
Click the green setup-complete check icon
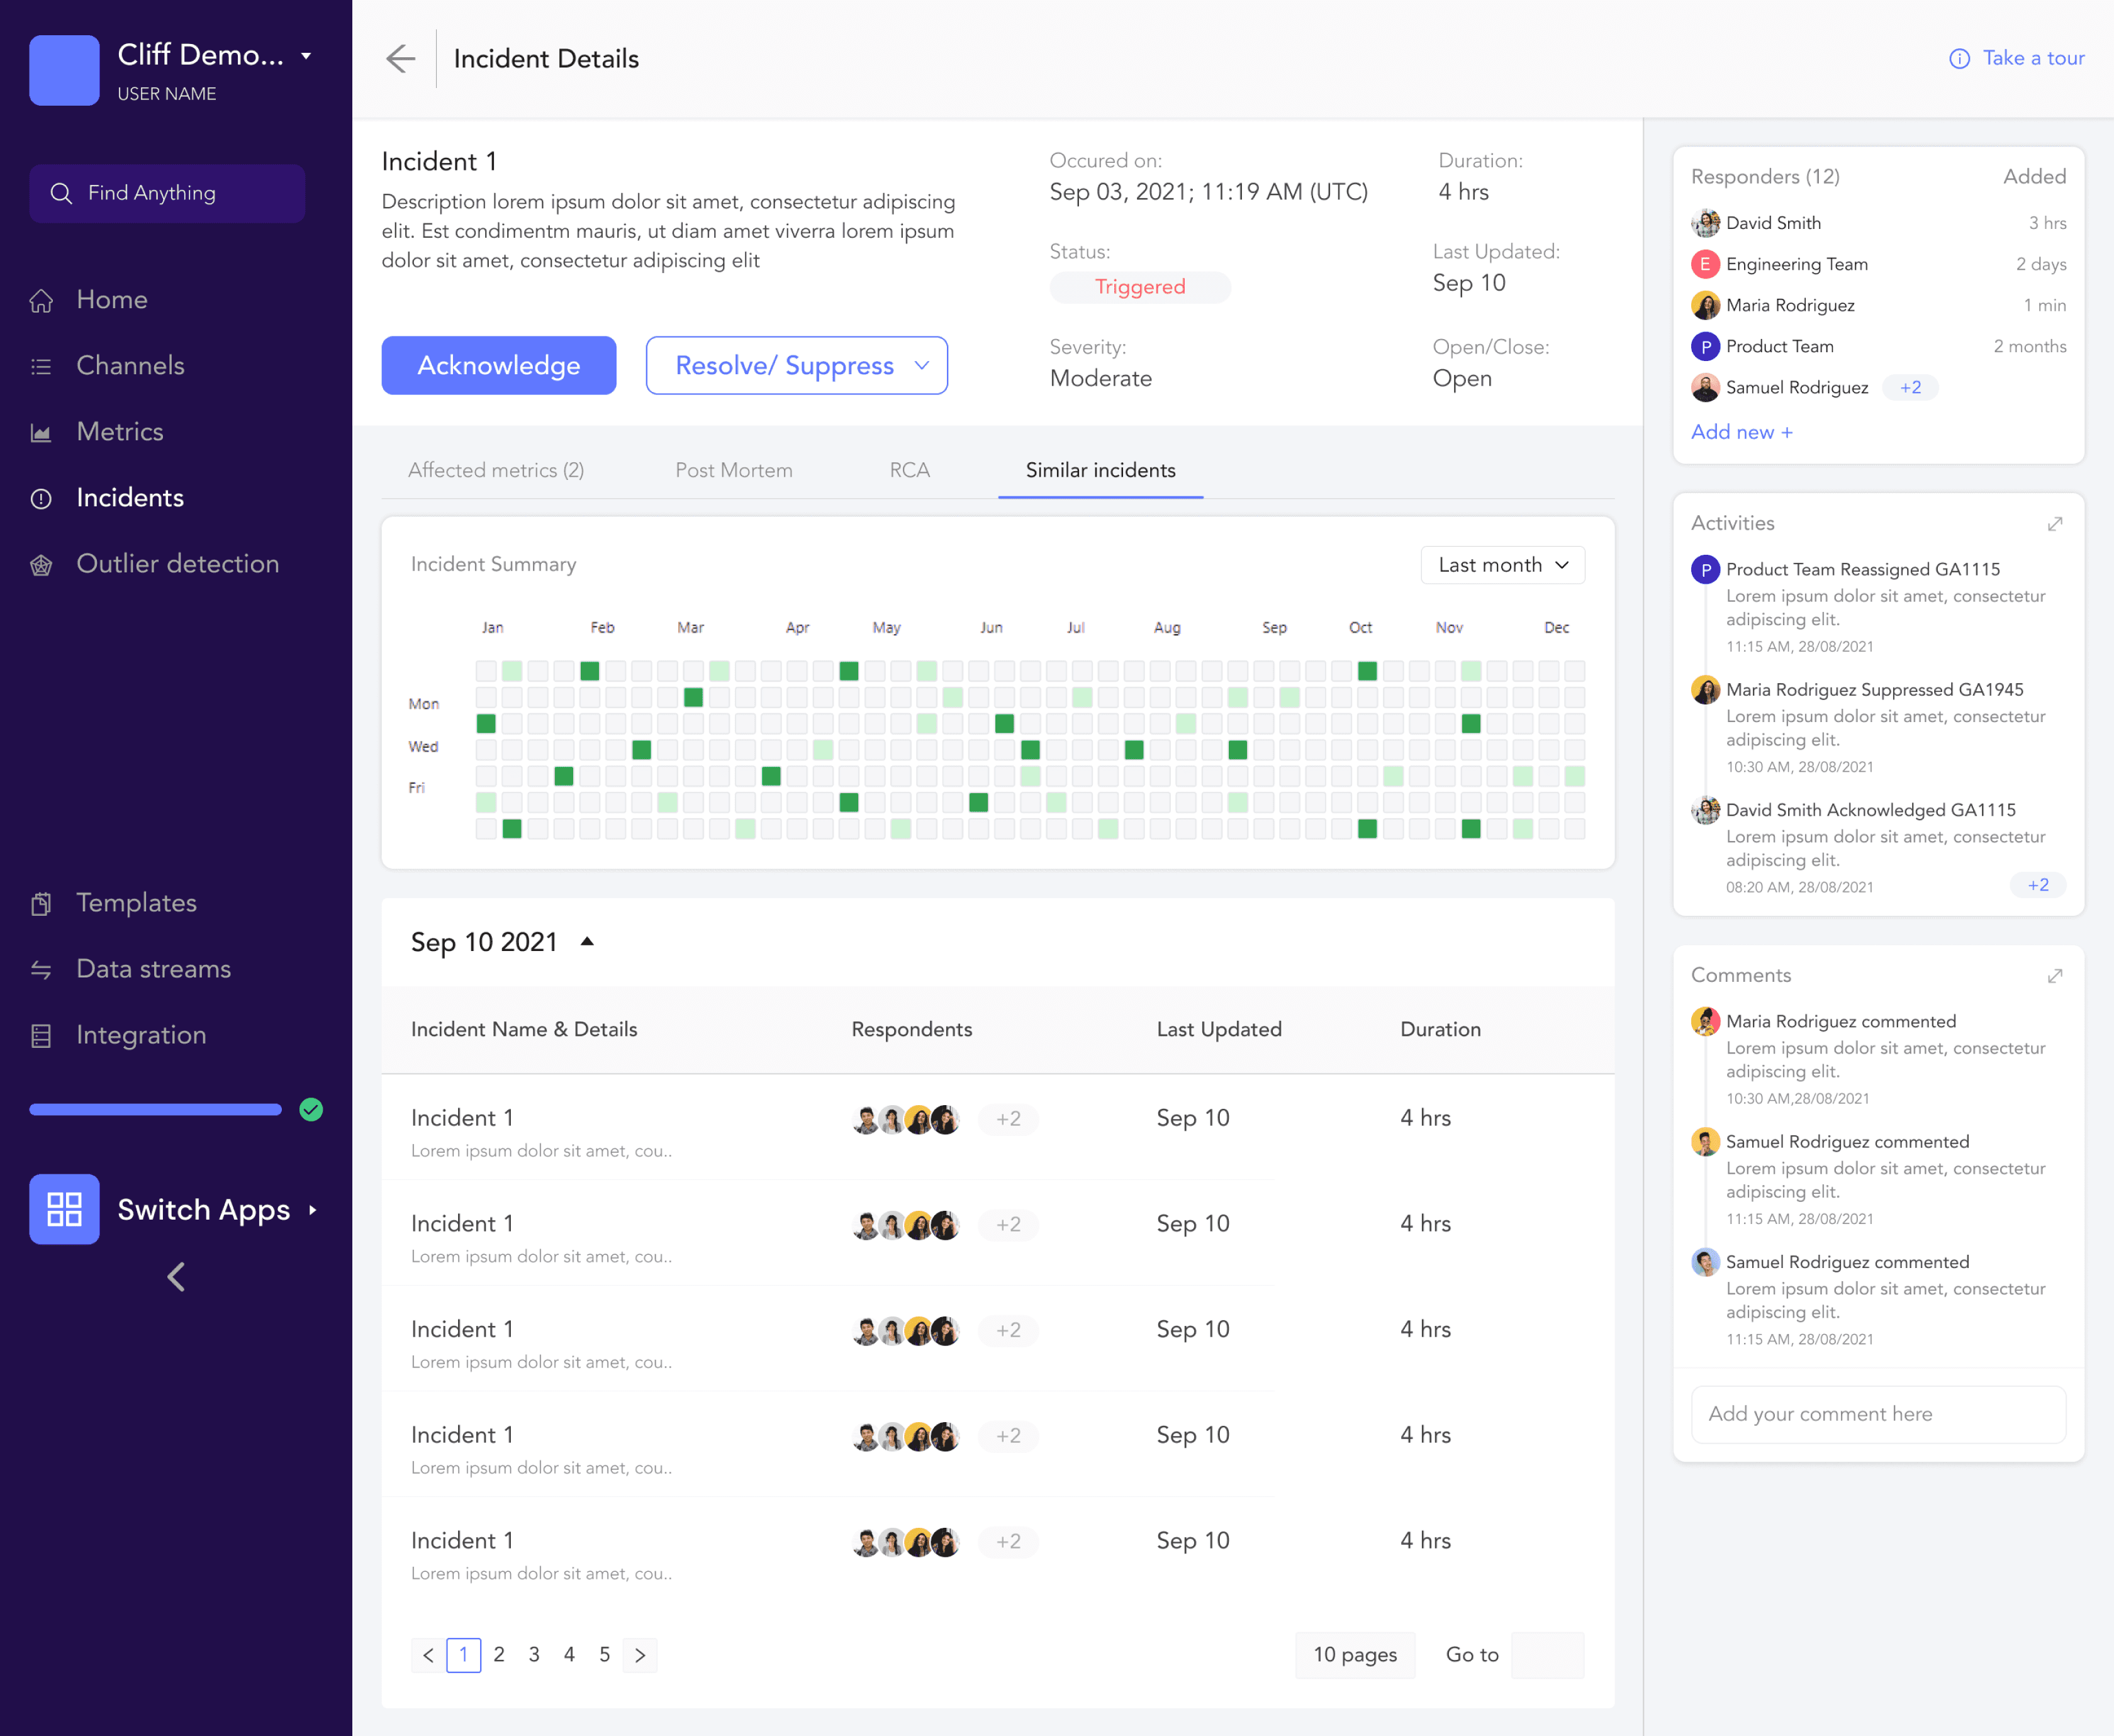[311, 1109]
